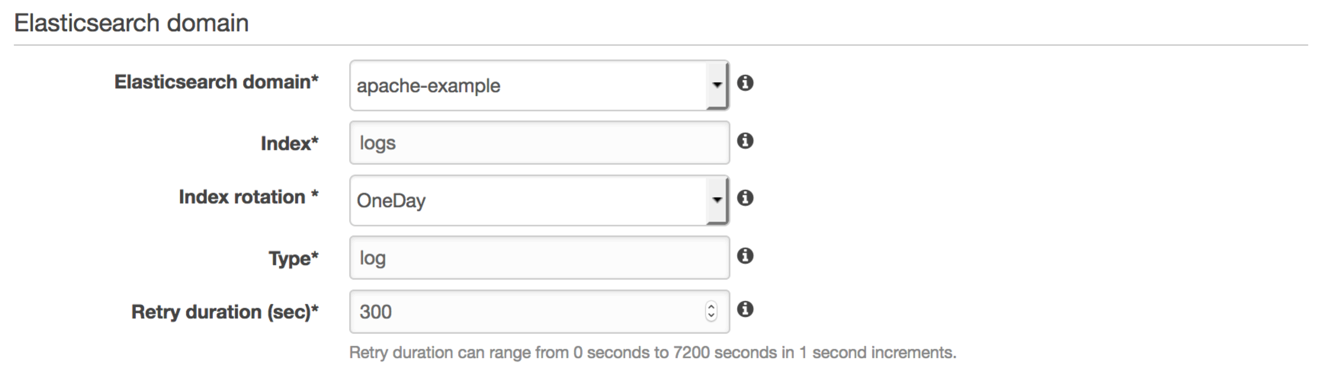Click into the Index field containing logs
1319x375 pixels.
540,142
